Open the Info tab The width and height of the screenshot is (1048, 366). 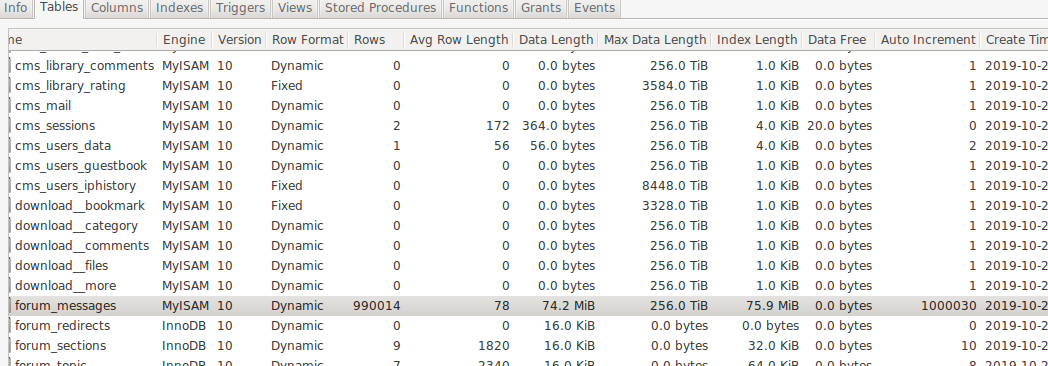(x=16, y=9)
